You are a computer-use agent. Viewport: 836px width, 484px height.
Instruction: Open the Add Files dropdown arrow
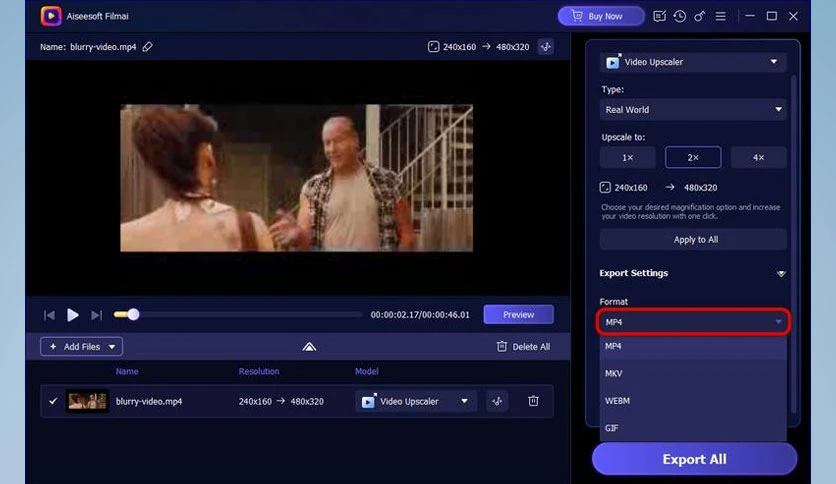click(112, 346)
